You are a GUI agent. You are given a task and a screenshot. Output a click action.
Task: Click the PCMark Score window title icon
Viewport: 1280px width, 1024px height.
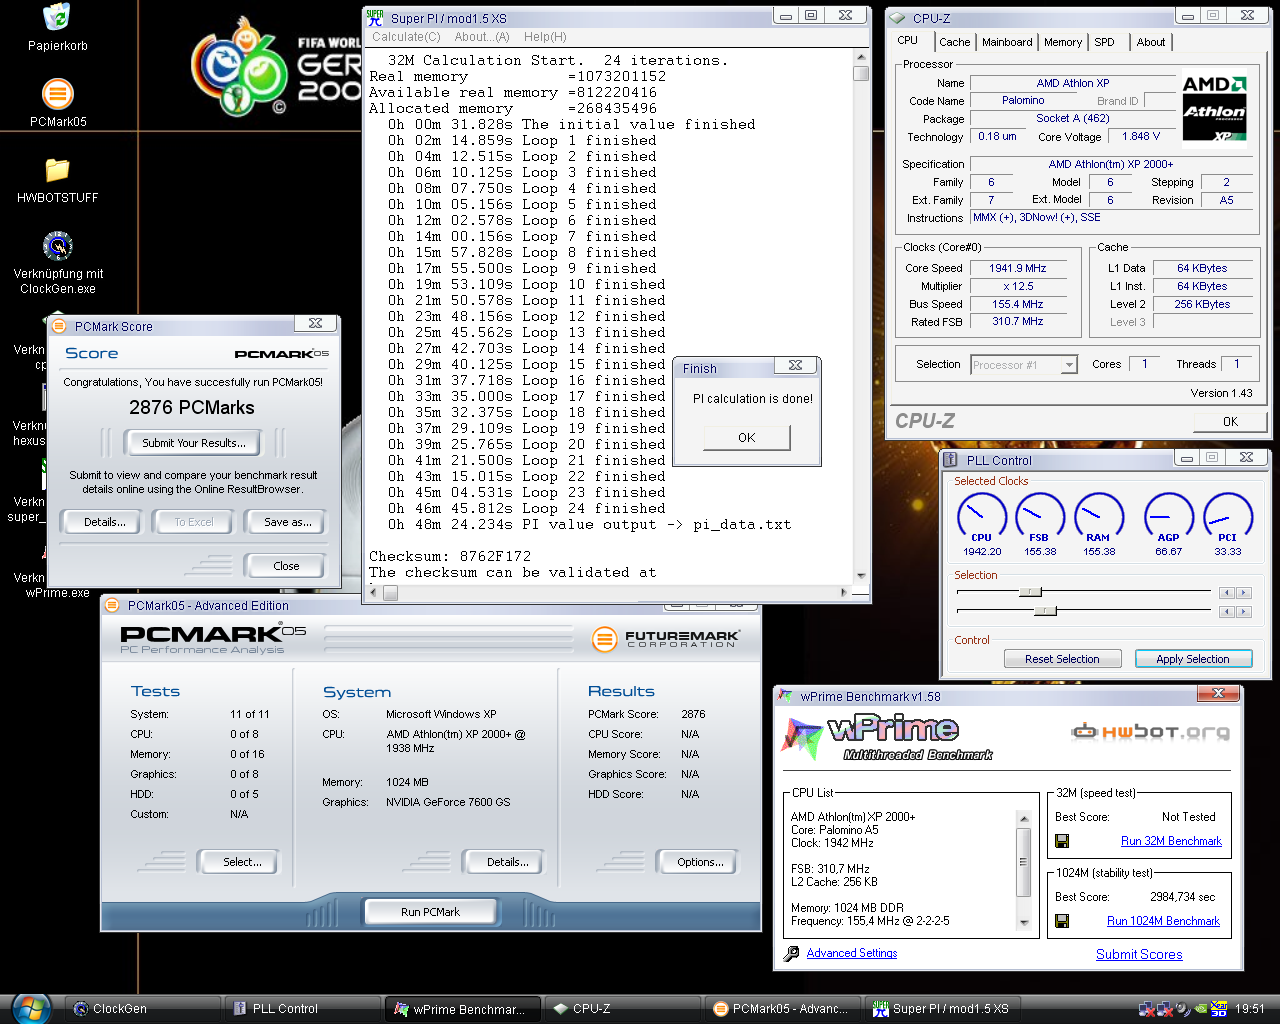[x=59, y=326]
